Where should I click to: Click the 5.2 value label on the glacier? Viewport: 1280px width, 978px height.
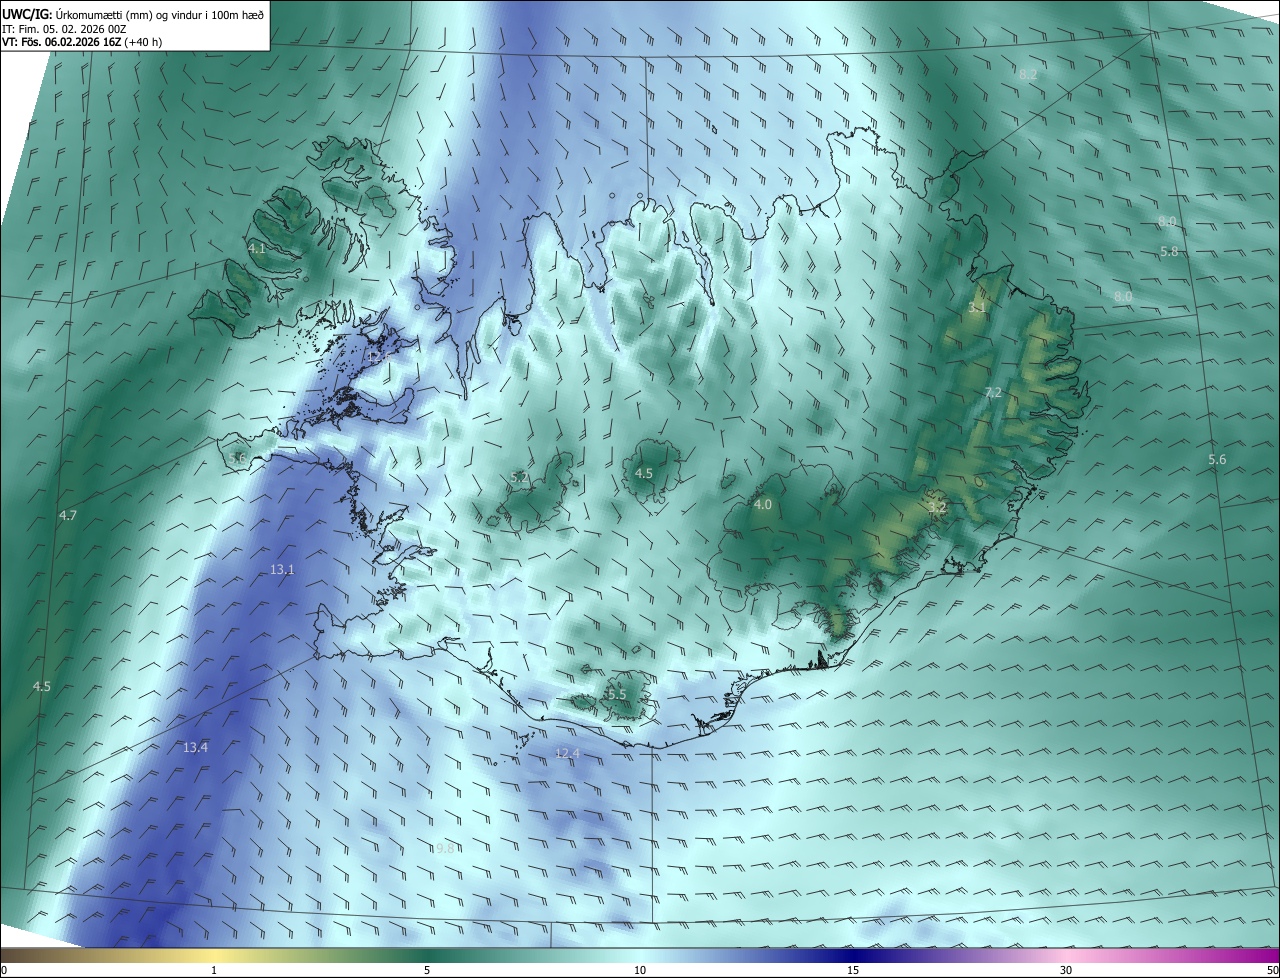pos(519,478)
